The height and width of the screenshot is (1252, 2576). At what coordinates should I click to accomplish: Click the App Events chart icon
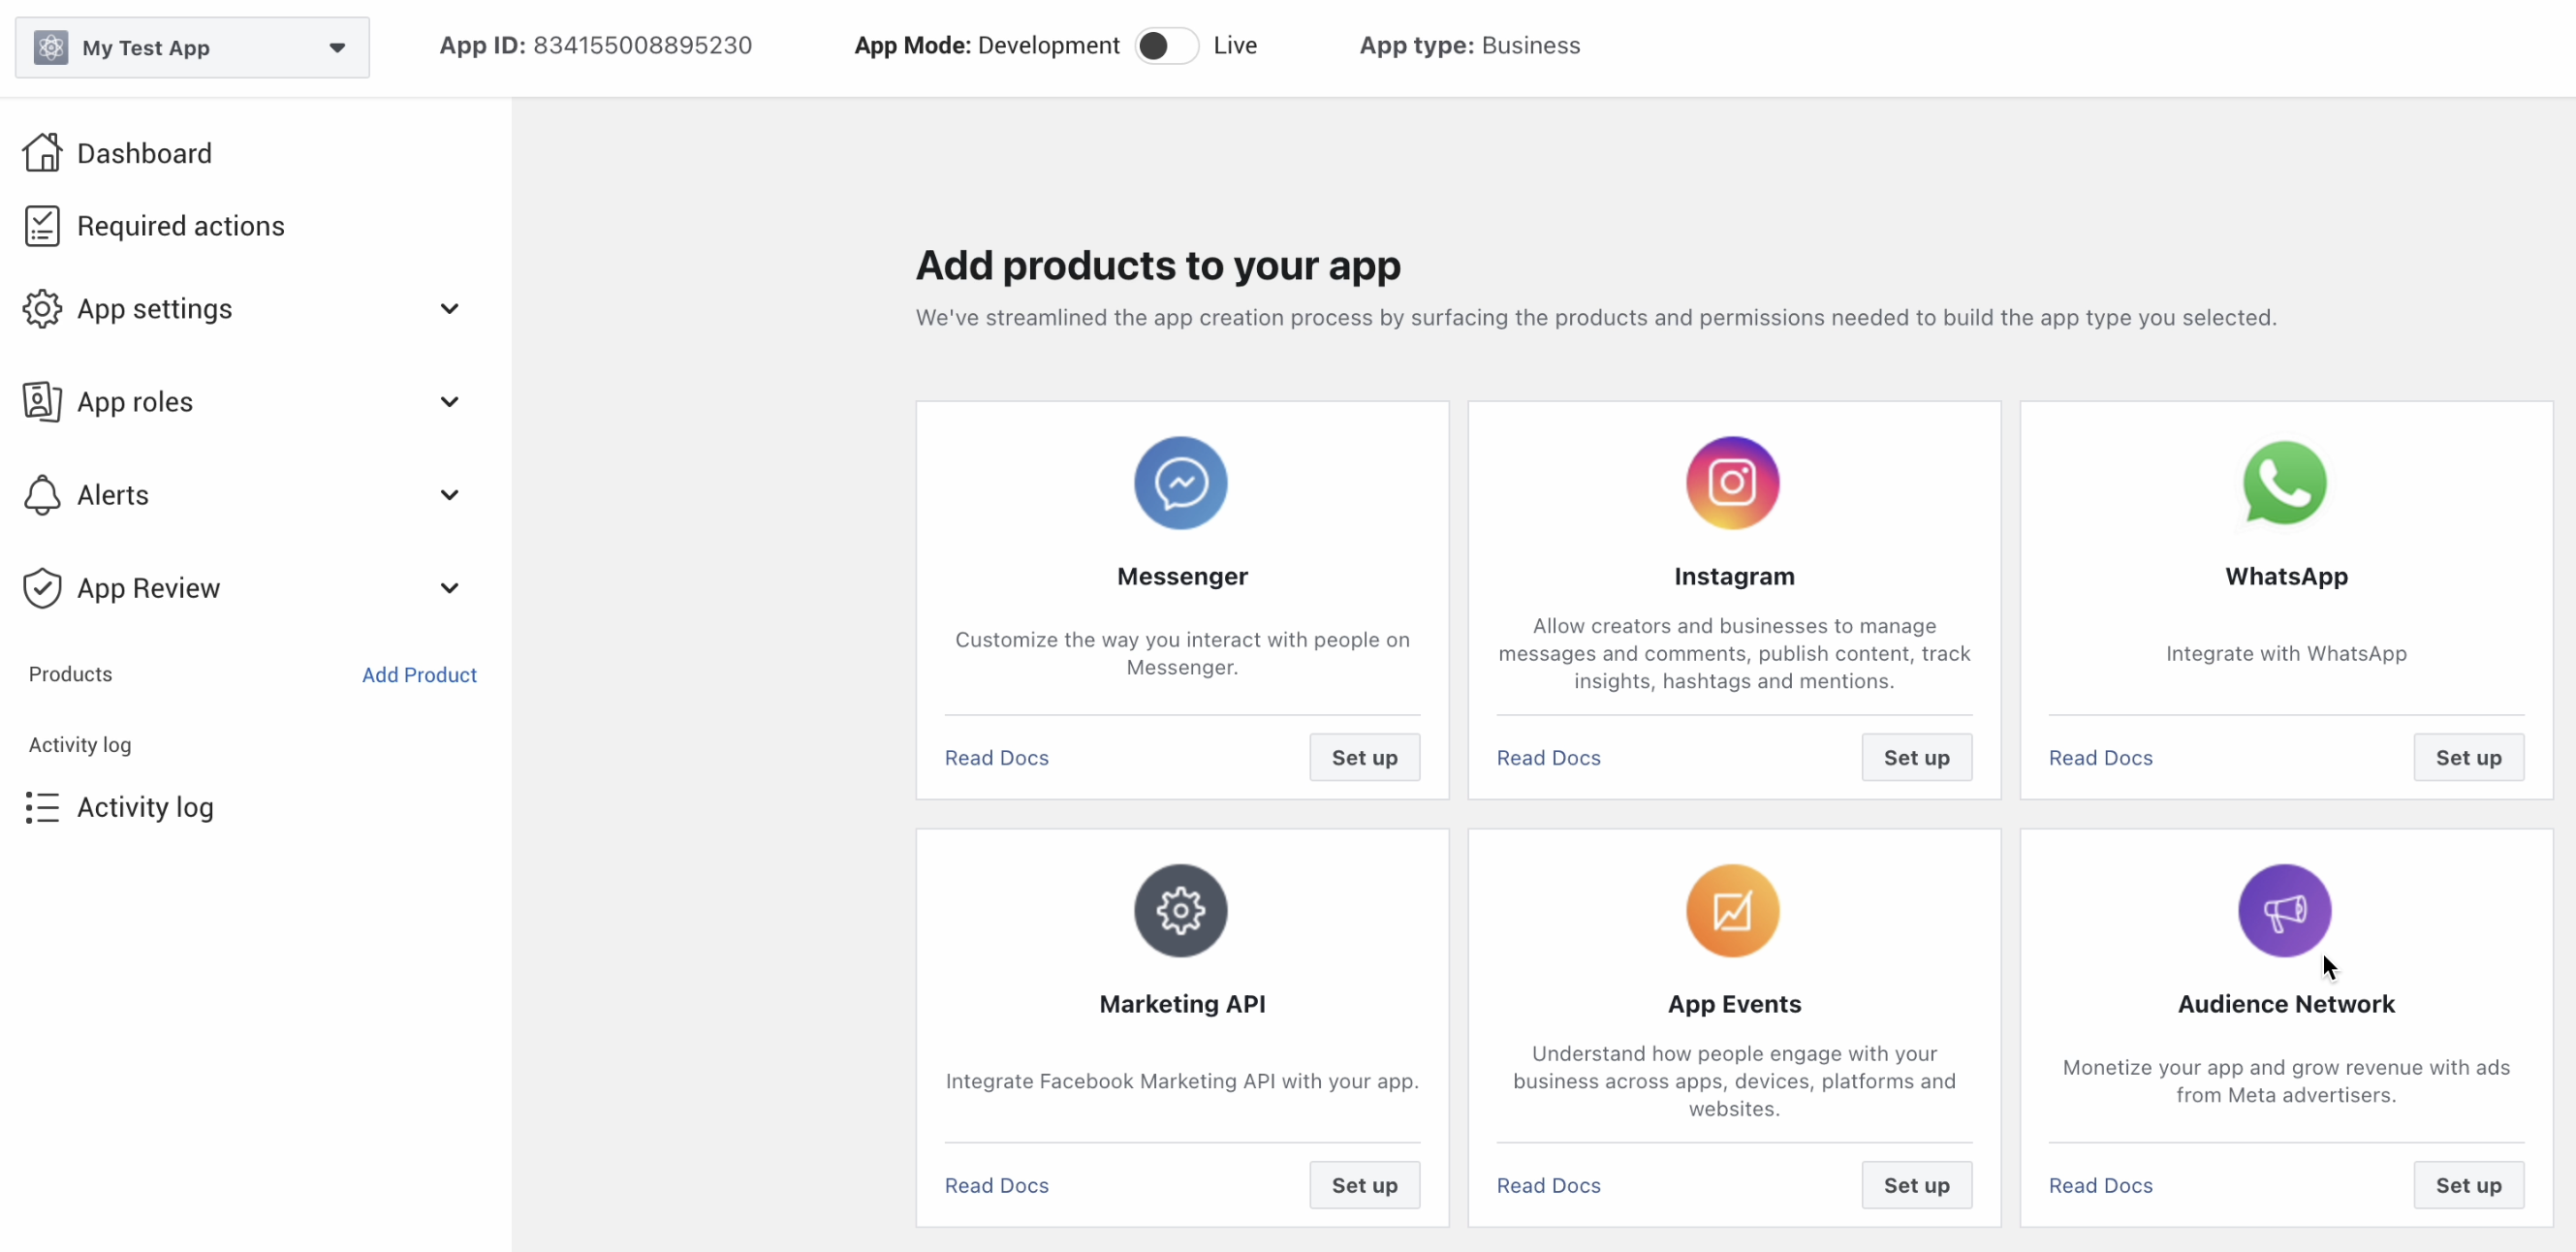click(x=1733, y=910)
